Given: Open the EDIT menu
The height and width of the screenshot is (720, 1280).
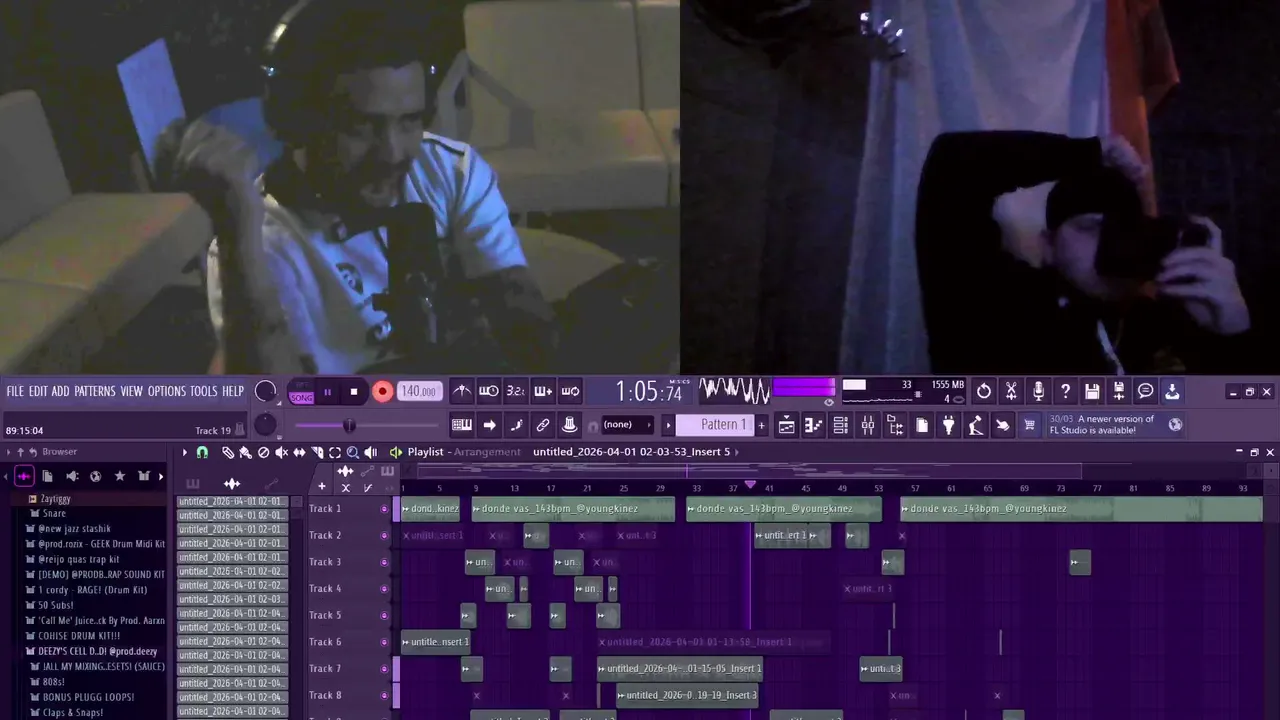Looking at the screenshot, I should point(38,391).
